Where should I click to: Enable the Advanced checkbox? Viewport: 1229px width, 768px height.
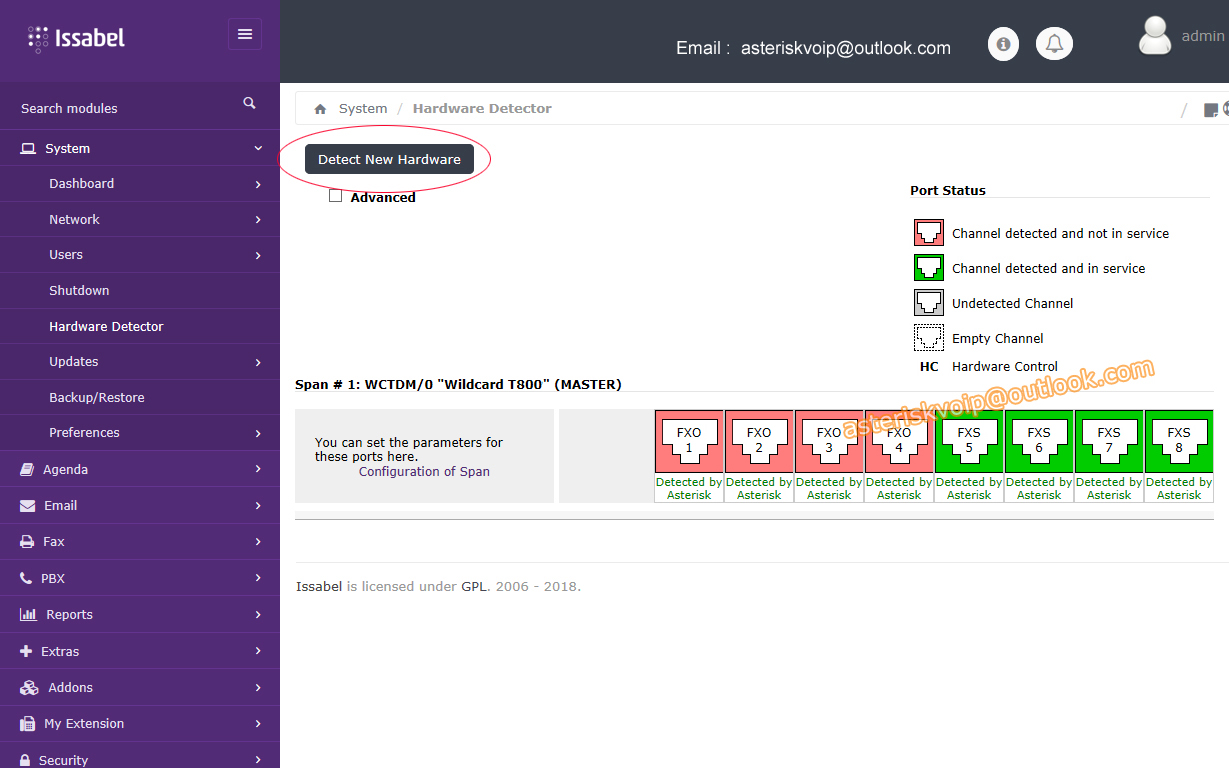click(336, 197)
